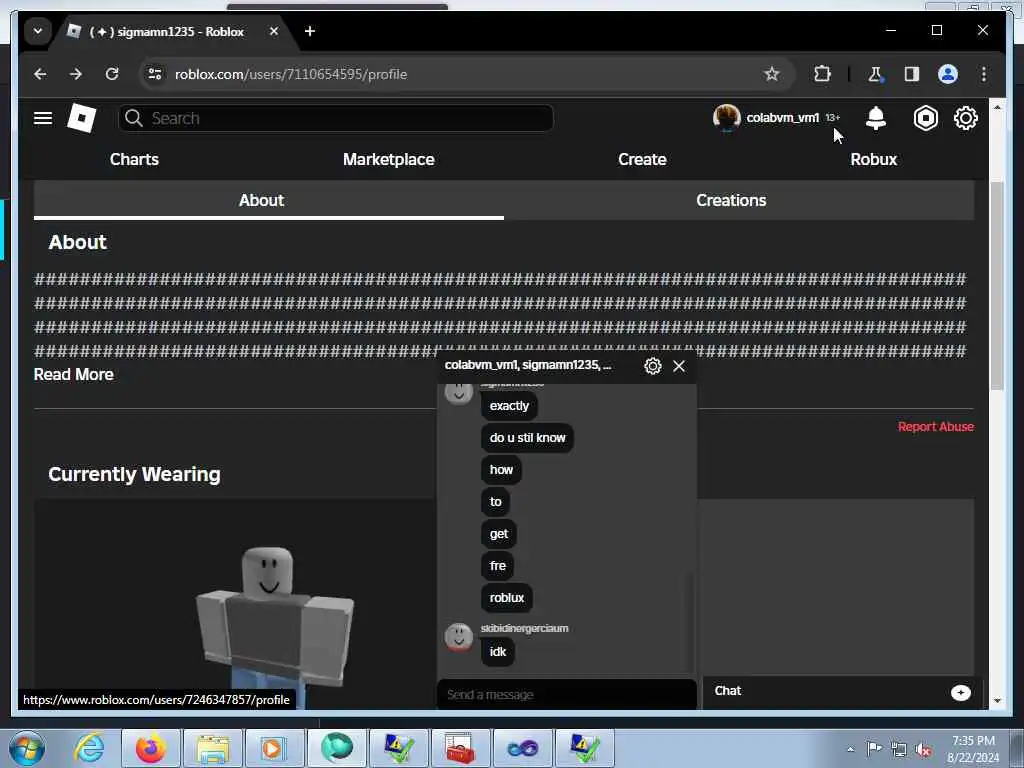This screenshot has width=1024, height=768.
Task: Start a new chat with plus icon
Action: pos(960,692)
